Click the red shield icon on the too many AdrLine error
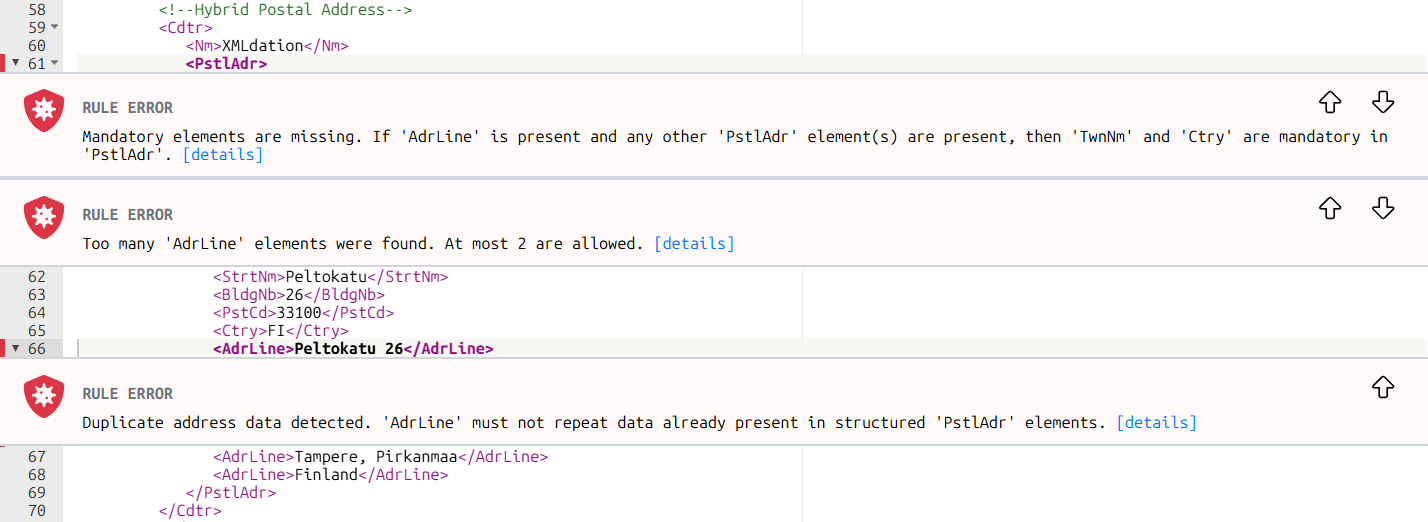 pos(44,217)
